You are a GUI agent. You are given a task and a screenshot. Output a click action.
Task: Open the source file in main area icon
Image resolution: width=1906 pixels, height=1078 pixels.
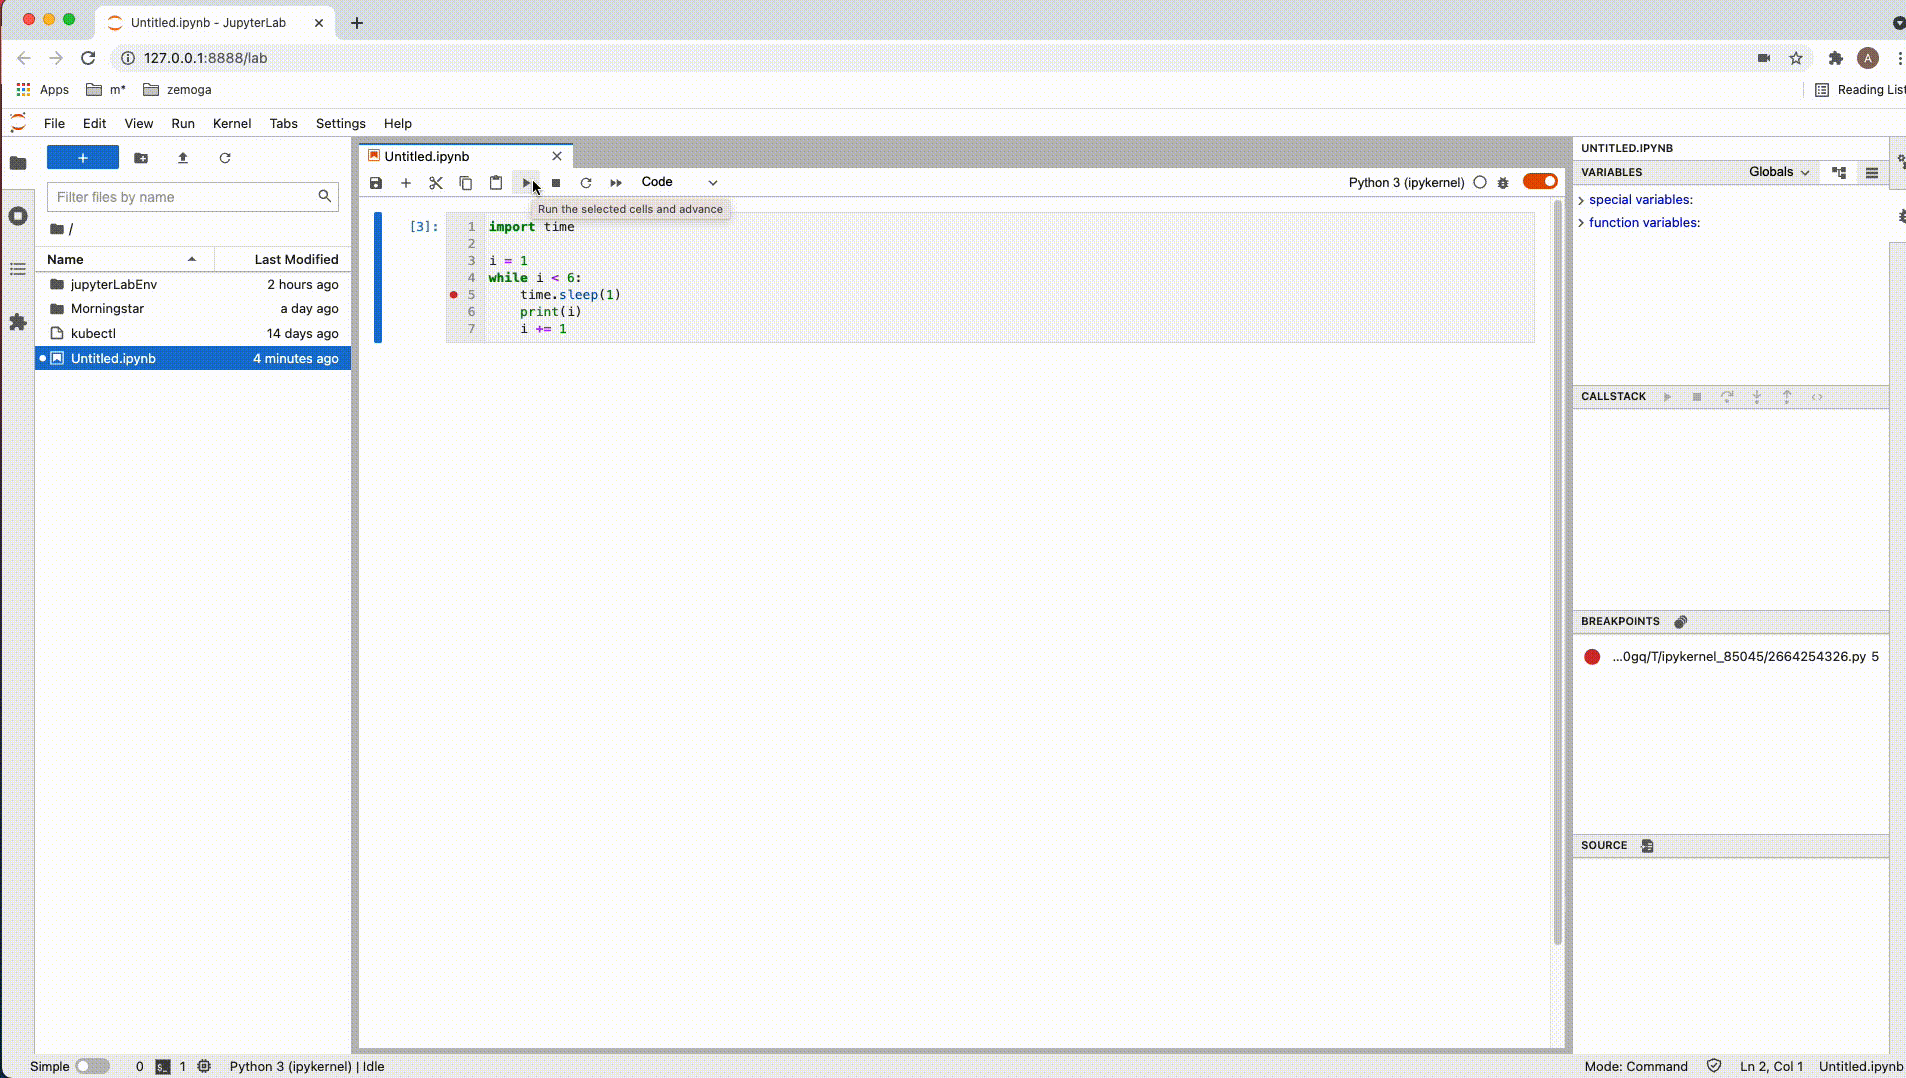1648,846
